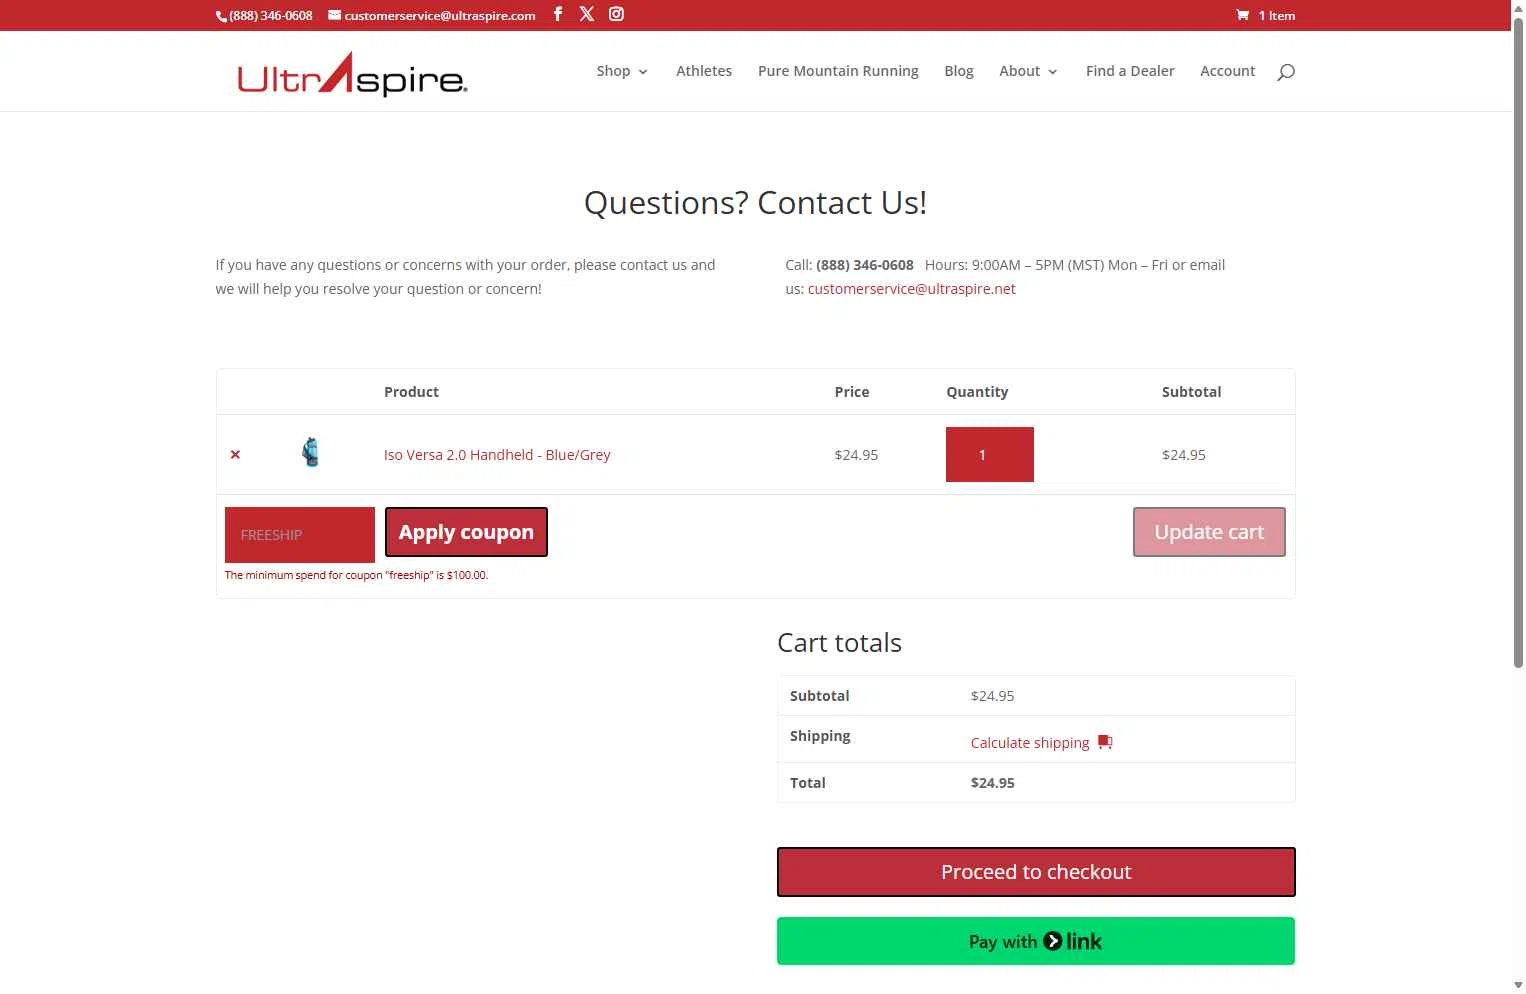Click the Calculate shipping link
Viewport: 1526px width, 994px height.
click(x=1030, y=743)
